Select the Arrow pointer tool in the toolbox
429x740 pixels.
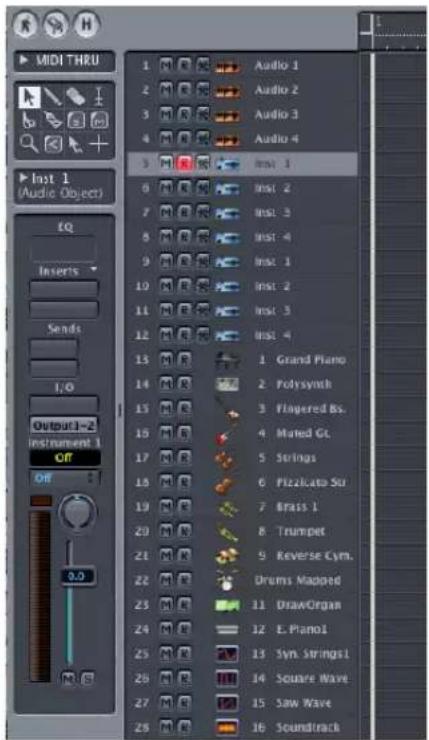[x=29, y=97]
